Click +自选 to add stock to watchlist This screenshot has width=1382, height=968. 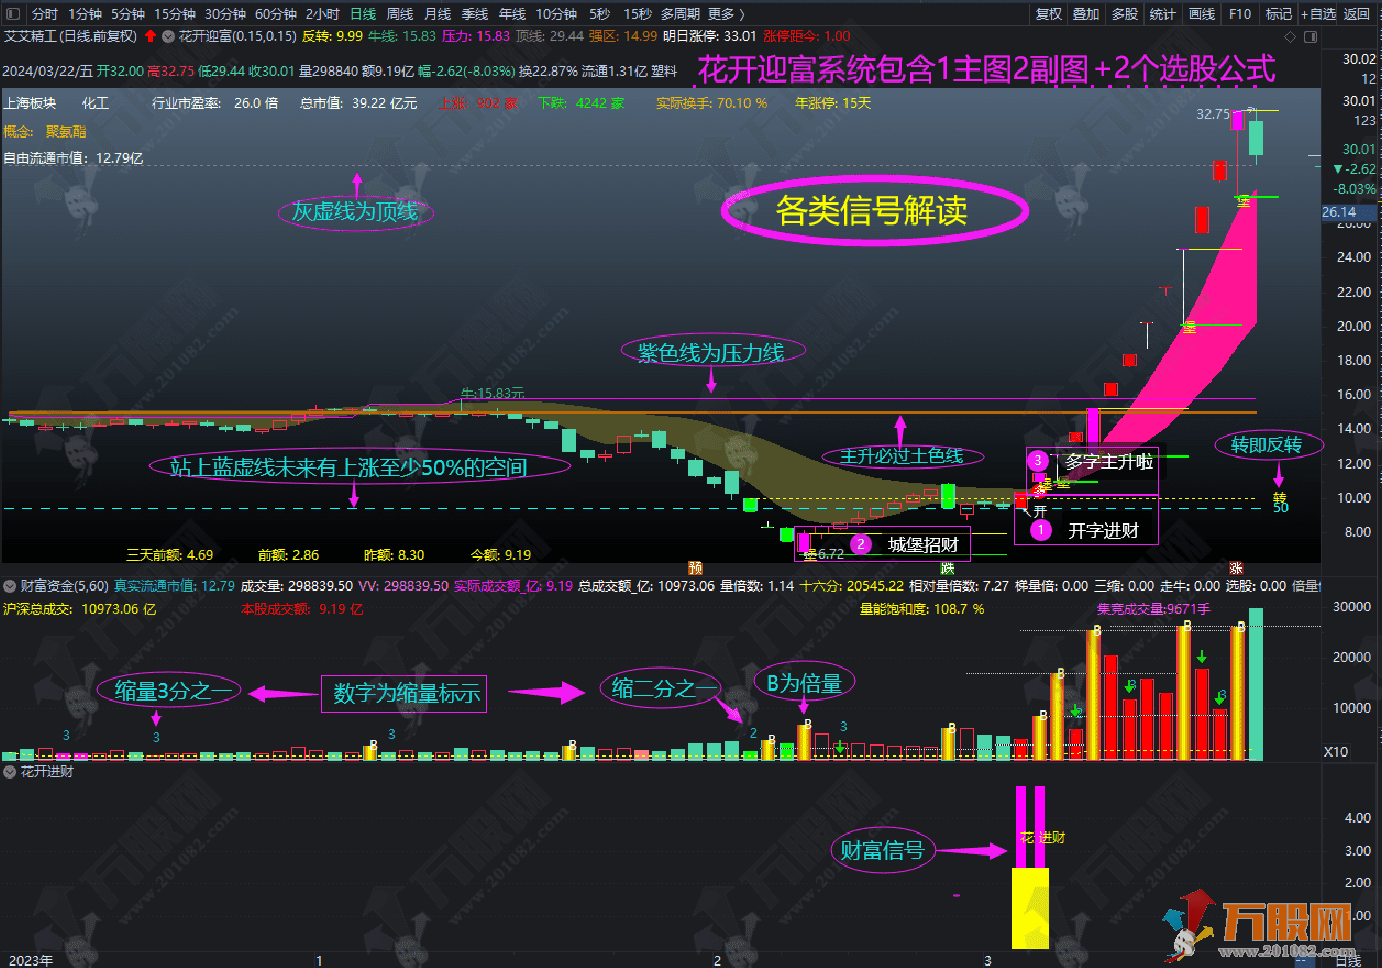click(x=1316, y=14)
